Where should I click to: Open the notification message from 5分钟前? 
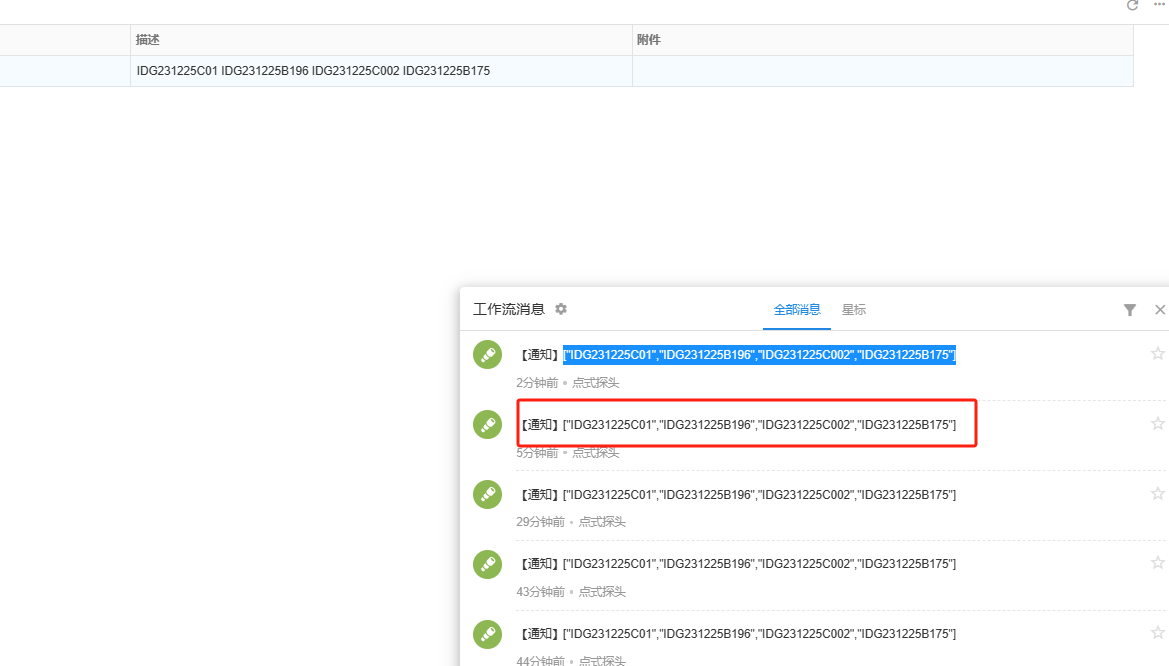(737, 424)
